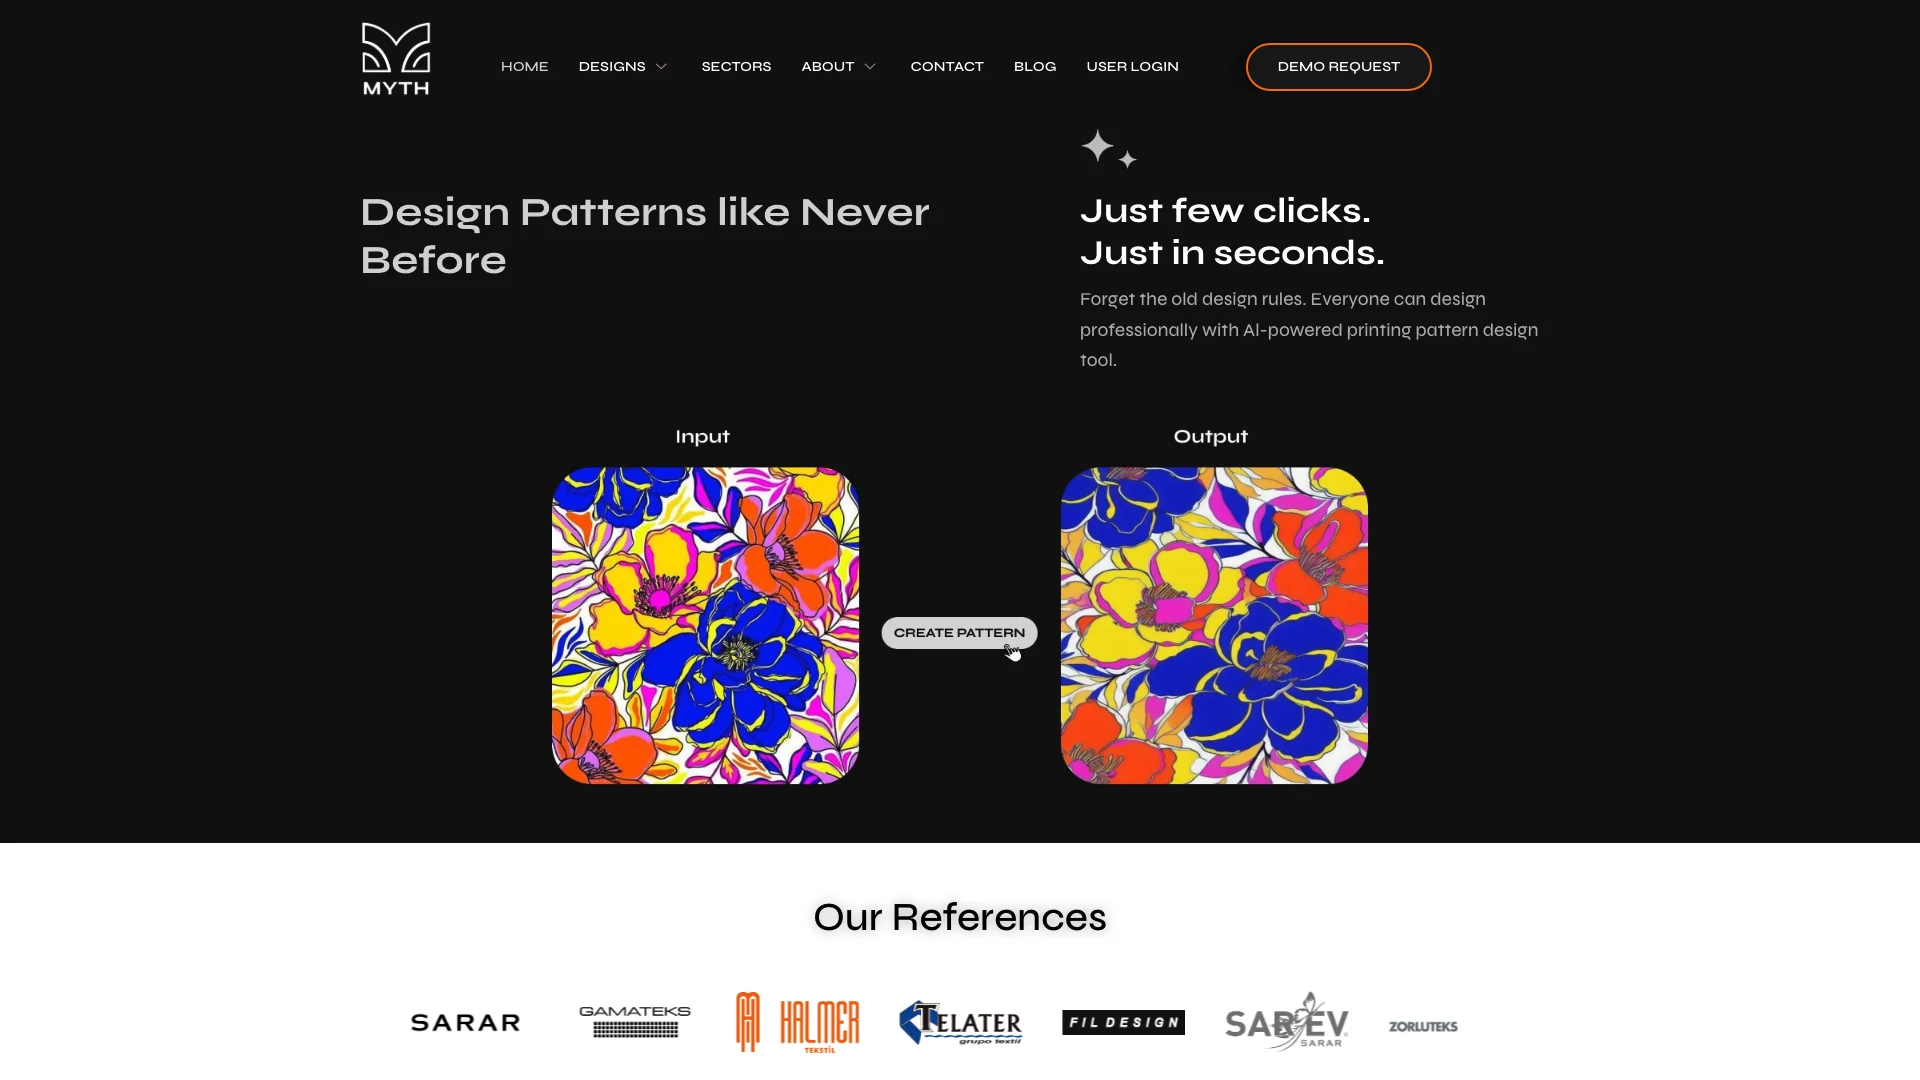The image size is (1920, 1080).
Task: Select the CONTACT menu item
Action: 947,66
